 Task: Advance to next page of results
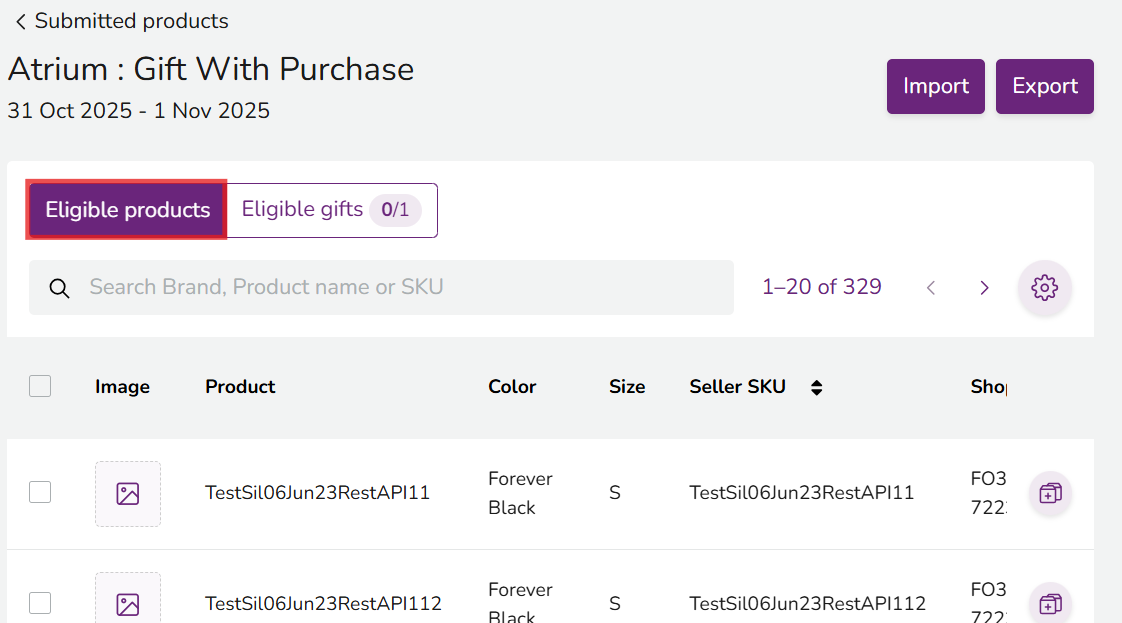984,288
